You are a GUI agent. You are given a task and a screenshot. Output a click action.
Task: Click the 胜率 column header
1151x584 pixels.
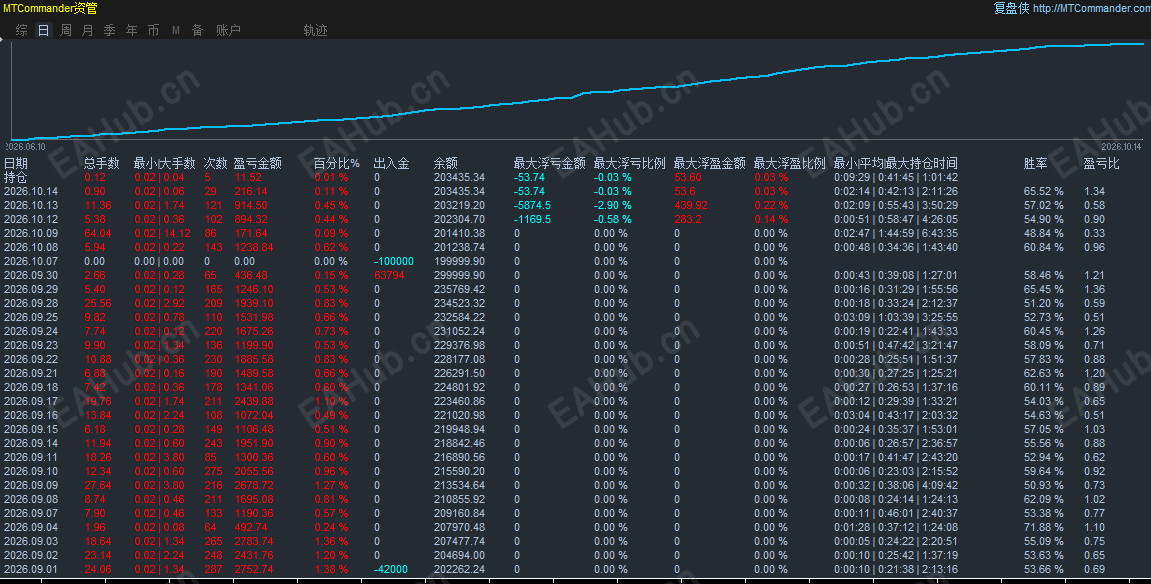[x=1036, y=164]
